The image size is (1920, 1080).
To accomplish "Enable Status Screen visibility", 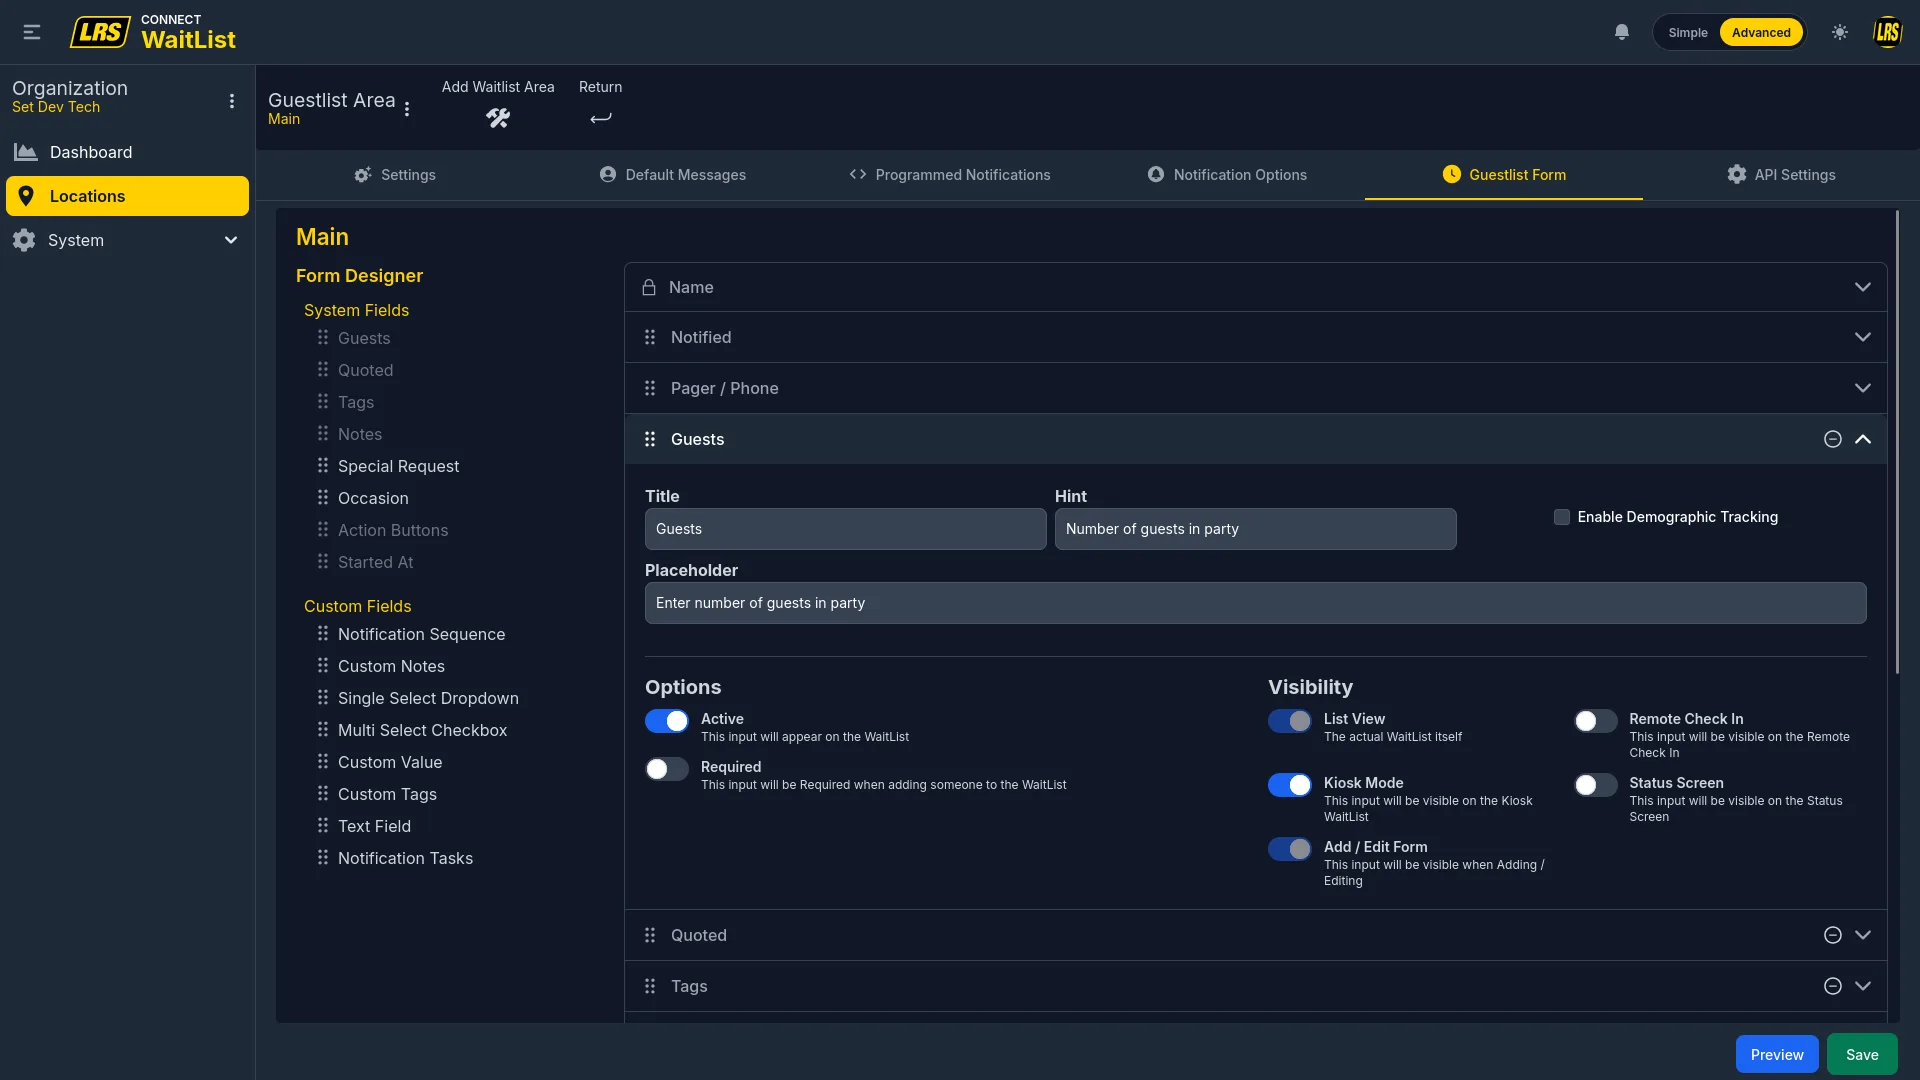I will (x=1596, y=785).
